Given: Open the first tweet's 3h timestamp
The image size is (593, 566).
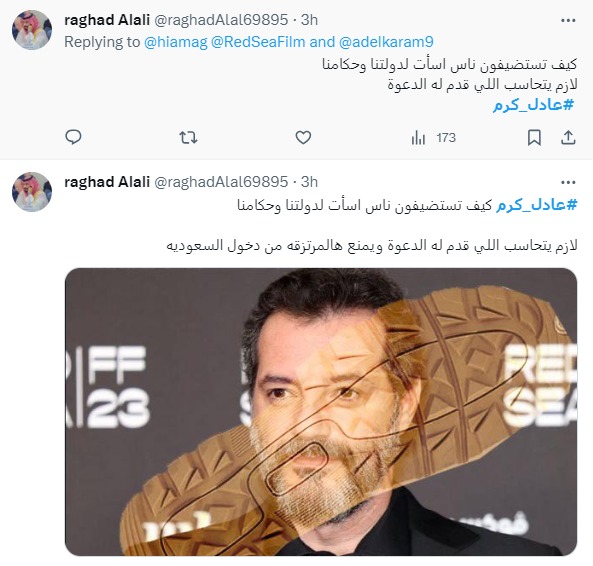Looking at the screenshot, I should coord(309,20).
